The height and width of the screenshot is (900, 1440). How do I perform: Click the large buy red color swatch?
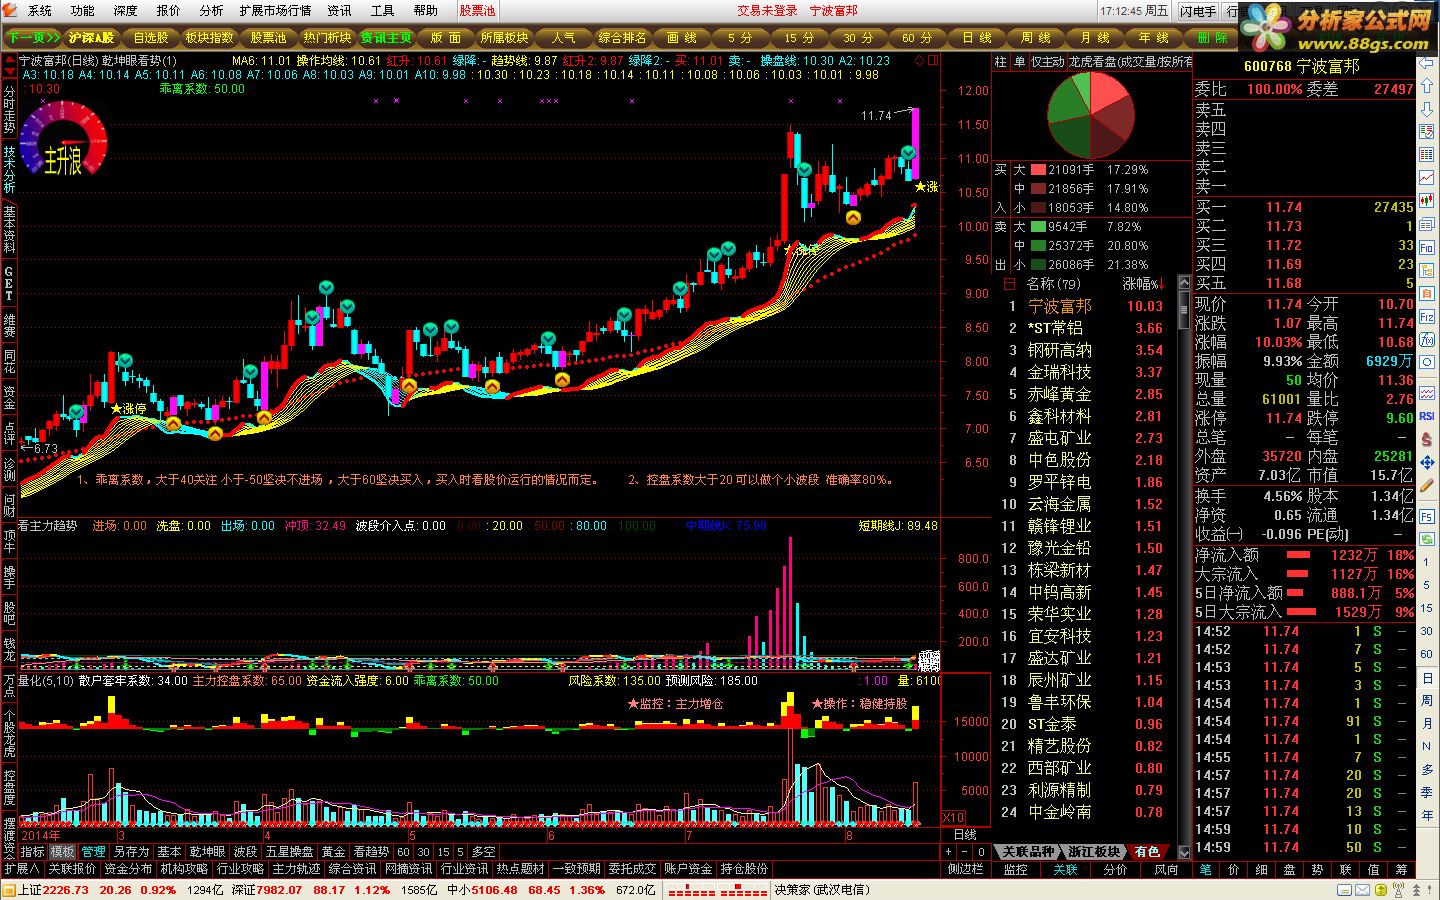pos(1038,170)
